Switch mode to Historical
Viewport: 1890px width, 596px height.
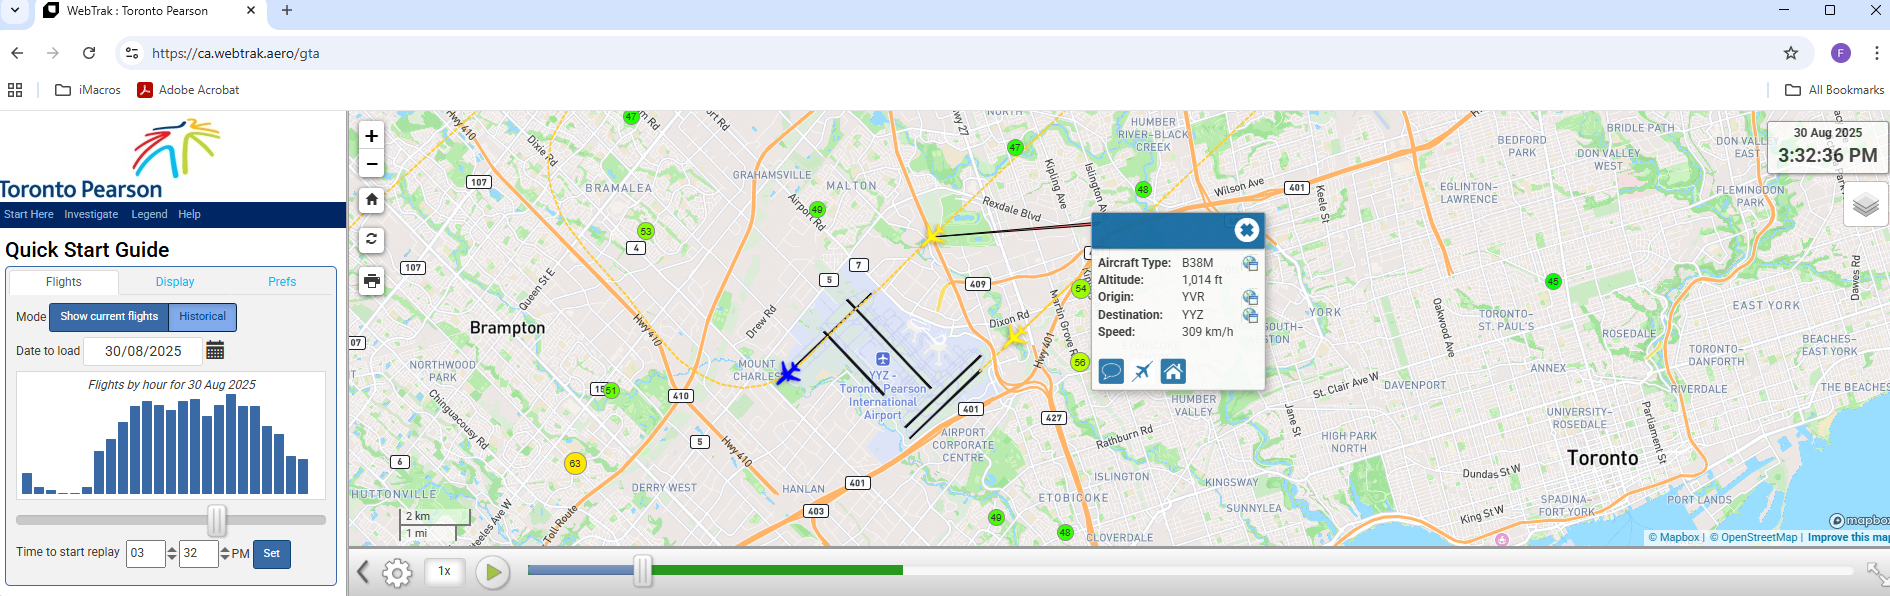[202, 317]
